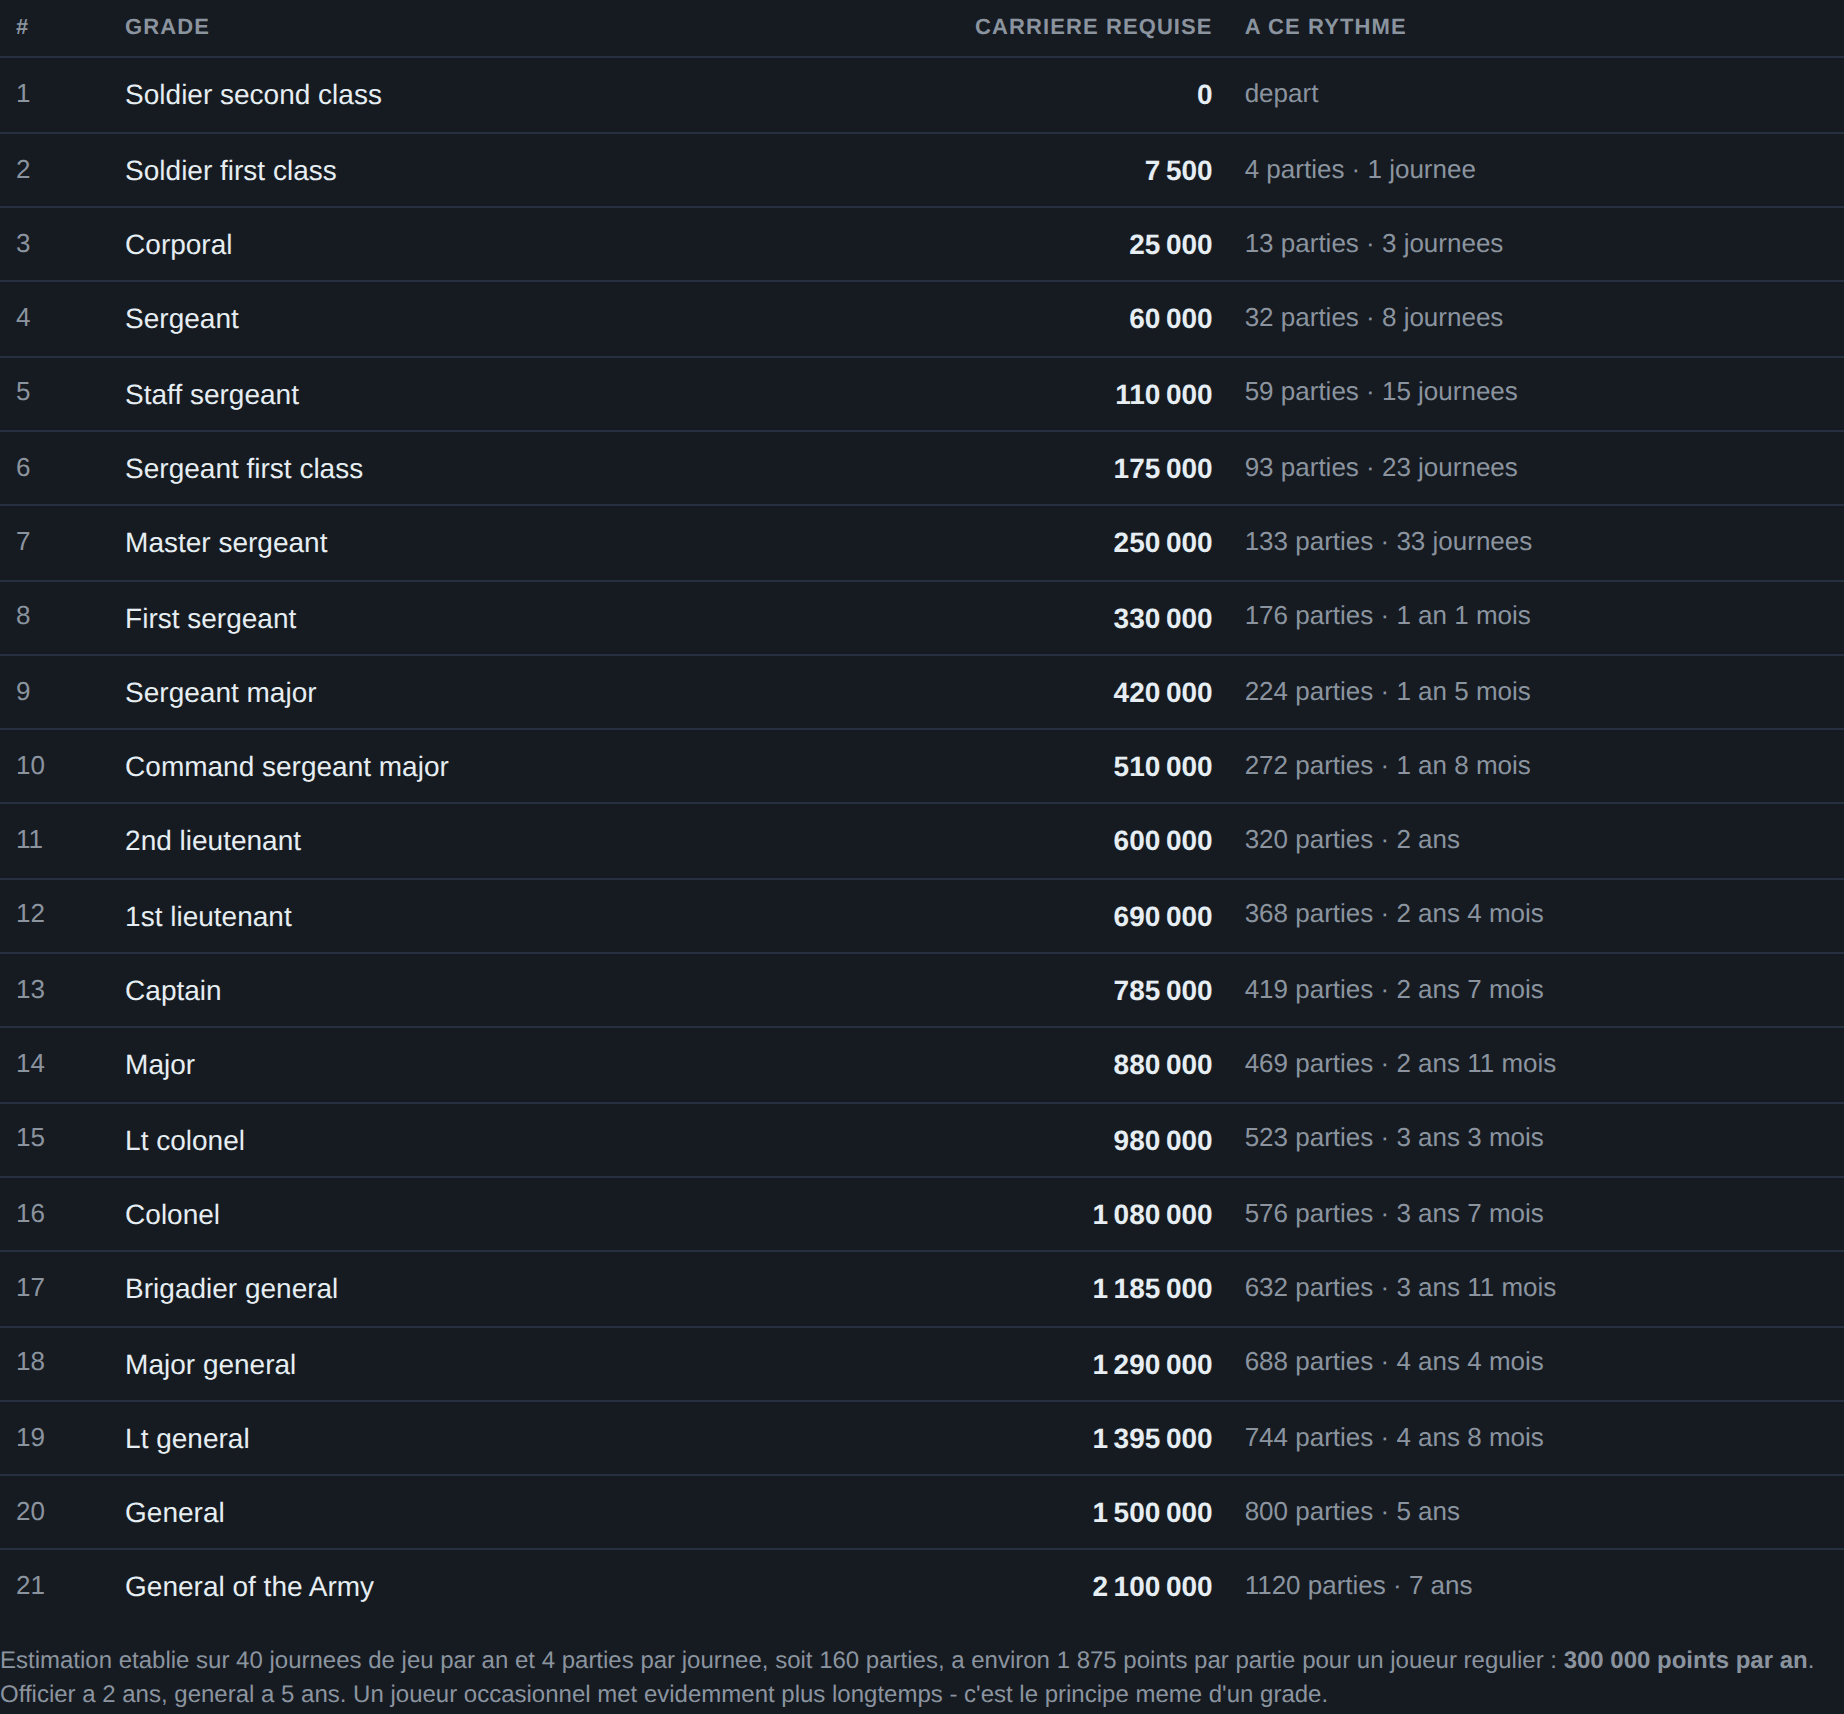
Task: Select the 1 080 000 career value
Action: 1152,1215
